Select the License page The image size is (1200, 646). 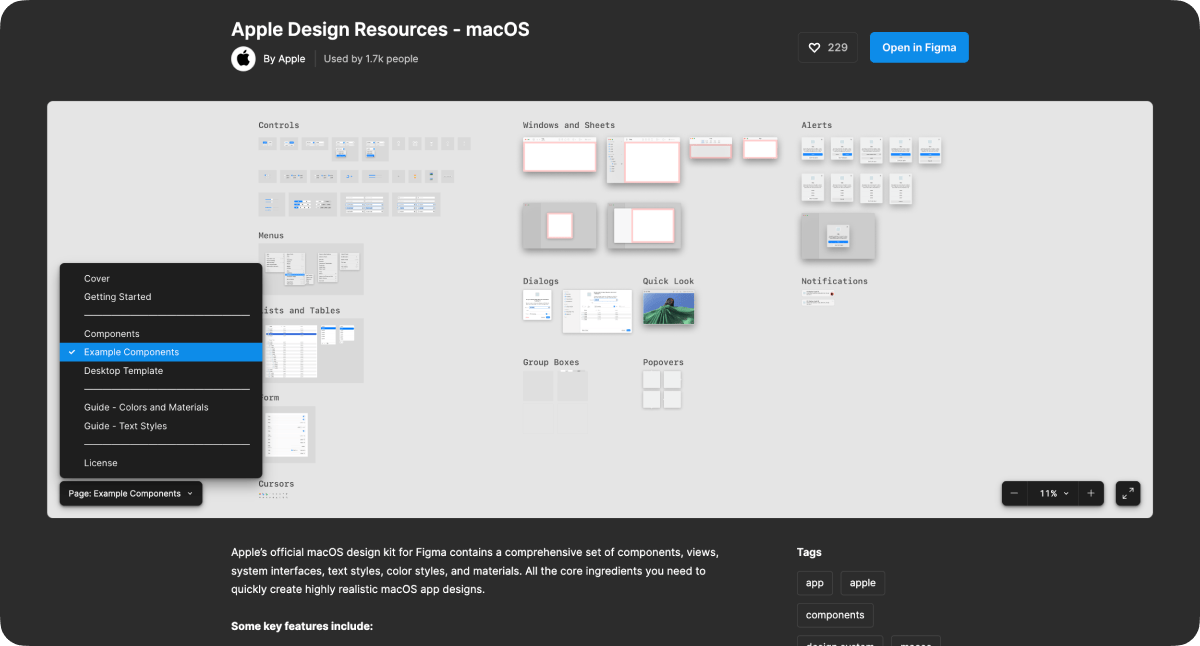click(161, 463)
